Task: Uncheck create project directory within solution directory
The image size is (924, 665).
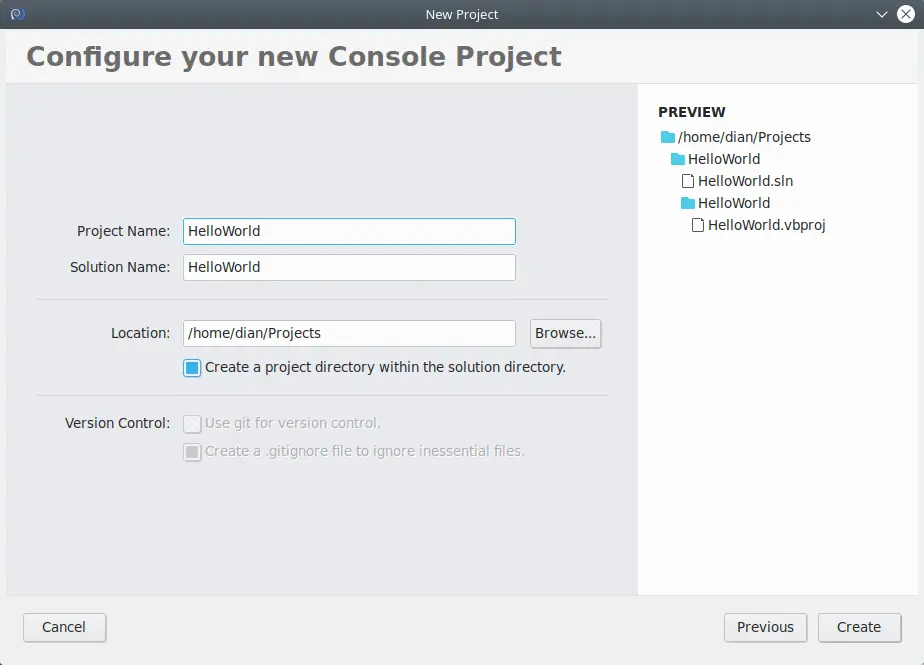Action: click(191, 367)
